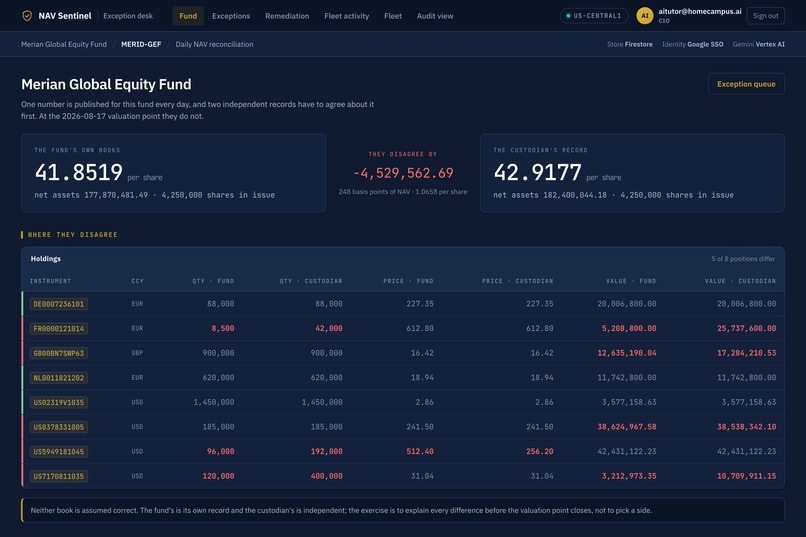Select instrument tag GB00BN7SWP63
The width and height of the screenshot is (806, 537).
click(x=59, y=353)
